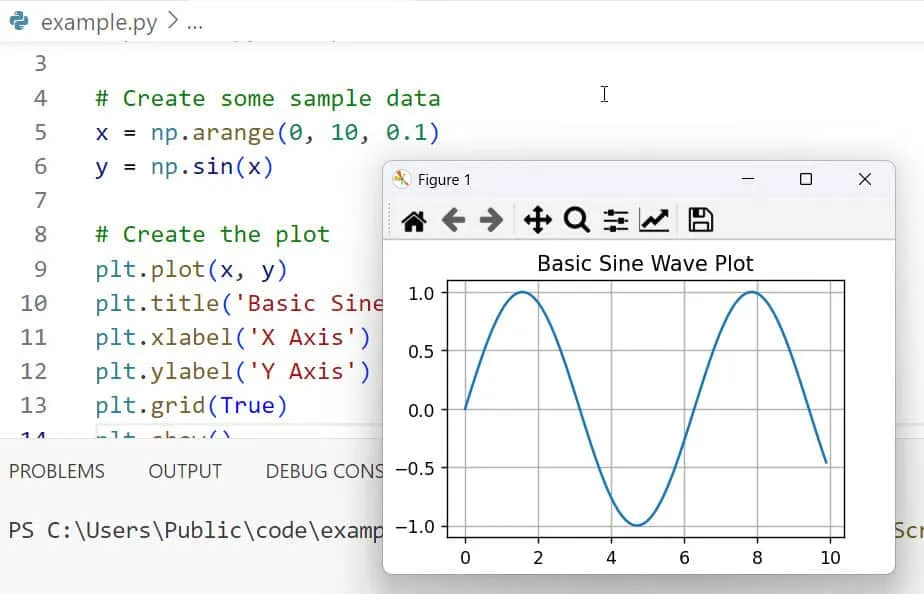
Task: Switch to the PROBLEMS panel tab
Action: coord(57,471)
